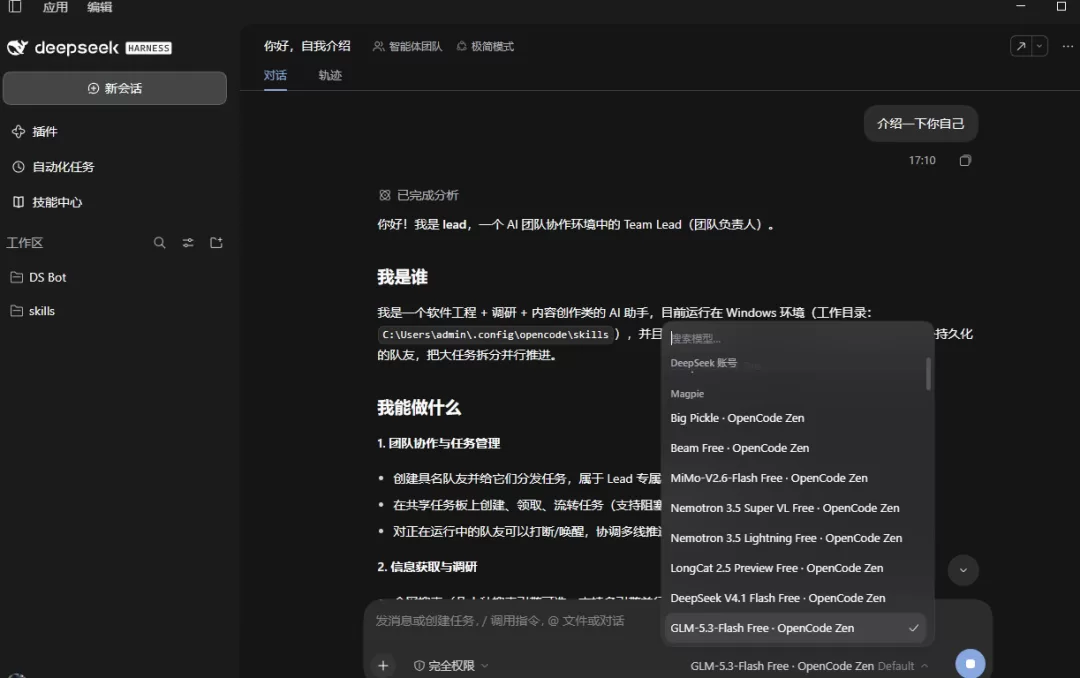This screenshot has height=678, width=1080.
Task: Open the more options ellipsis
Action: [1068, 46]
